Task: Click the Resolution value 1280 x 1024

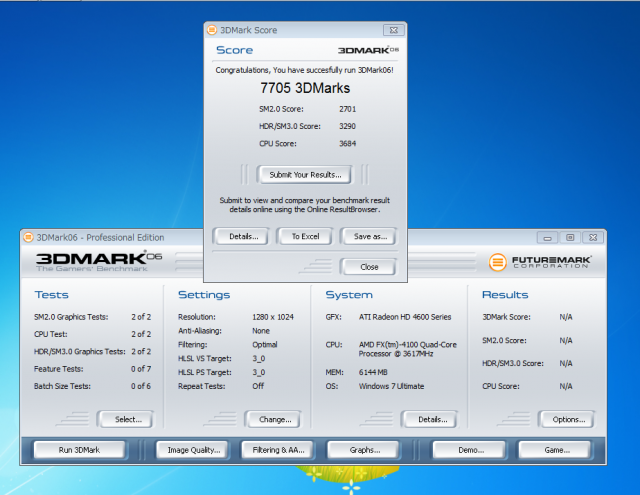Action: pyautogui.click(x=273, y=317)
